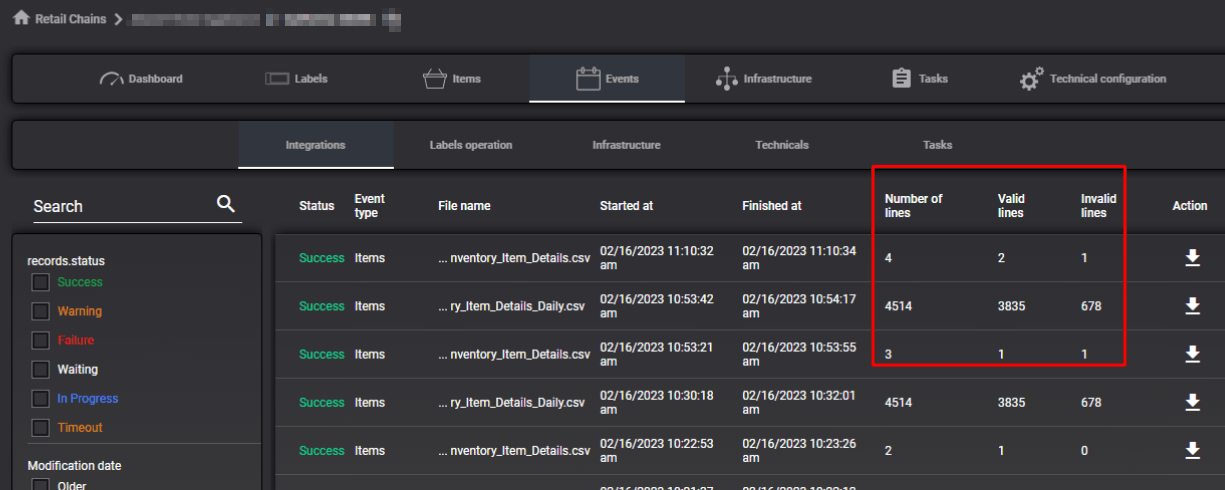Tick the Timeout status checkbox
1225x490 pixels.
(40, 428)
